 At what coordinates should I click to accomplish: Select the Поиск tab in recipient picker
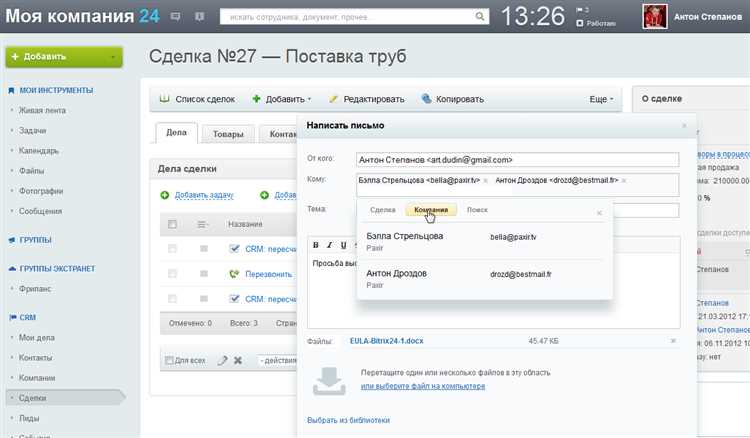coord(477,209)
